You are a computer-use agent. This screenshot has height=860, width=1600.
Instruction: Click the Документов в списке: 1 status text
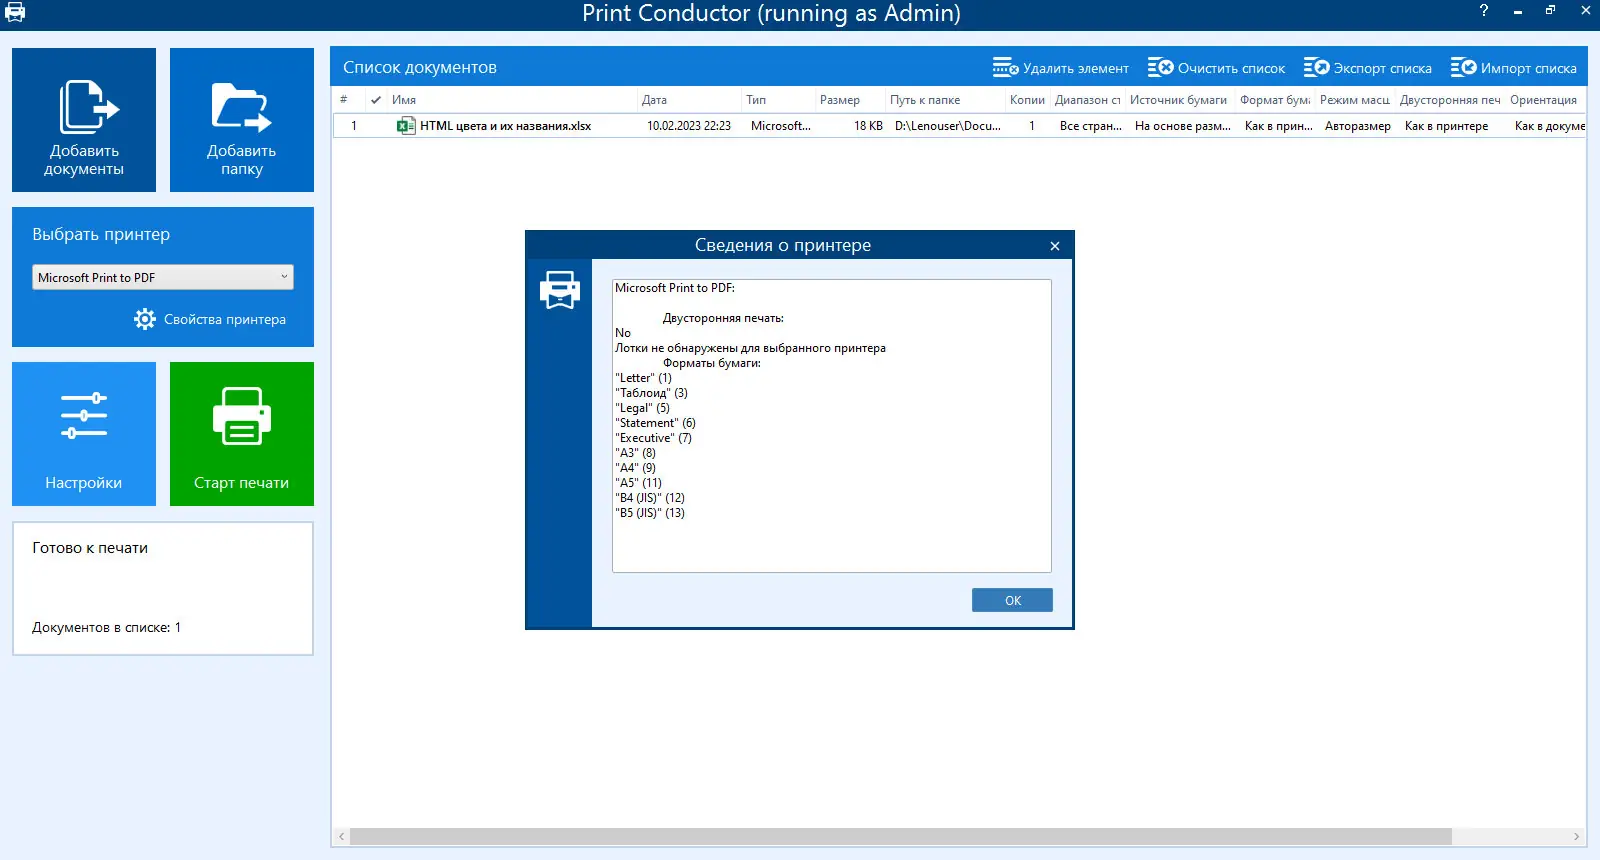coord(106,627)
